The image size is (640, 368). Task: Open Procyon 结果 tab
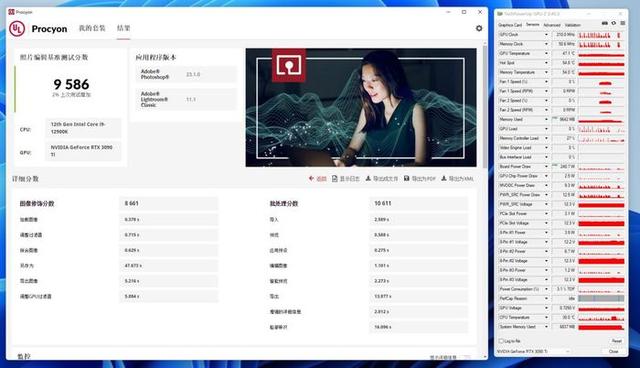(123, 28)
